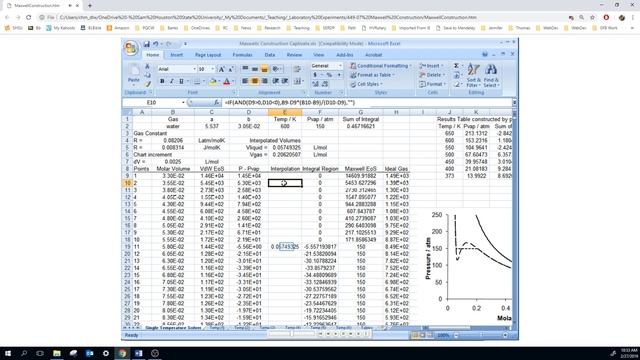Select the Single Temperature Solver sheet tab

[173, 328]
